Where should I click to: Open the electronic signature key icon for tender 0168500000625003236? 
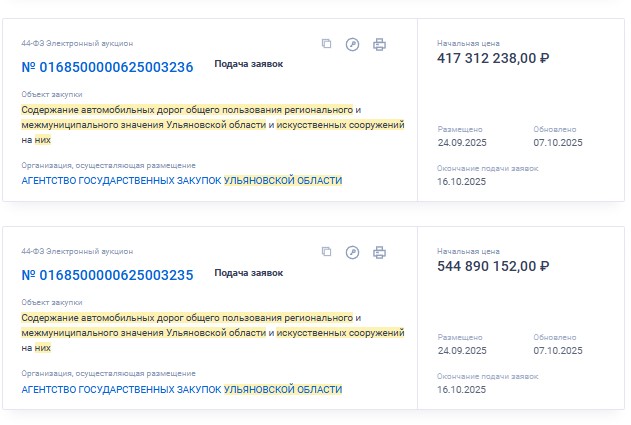pyautogui.click(x=352, y=44)
